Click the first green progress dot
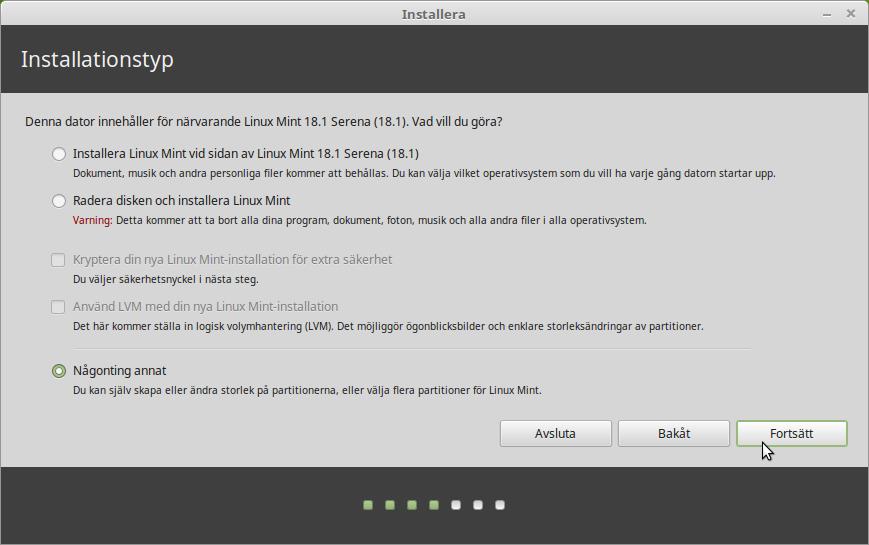This screenshot has height=545, width=869. click(x=368, y=505)
